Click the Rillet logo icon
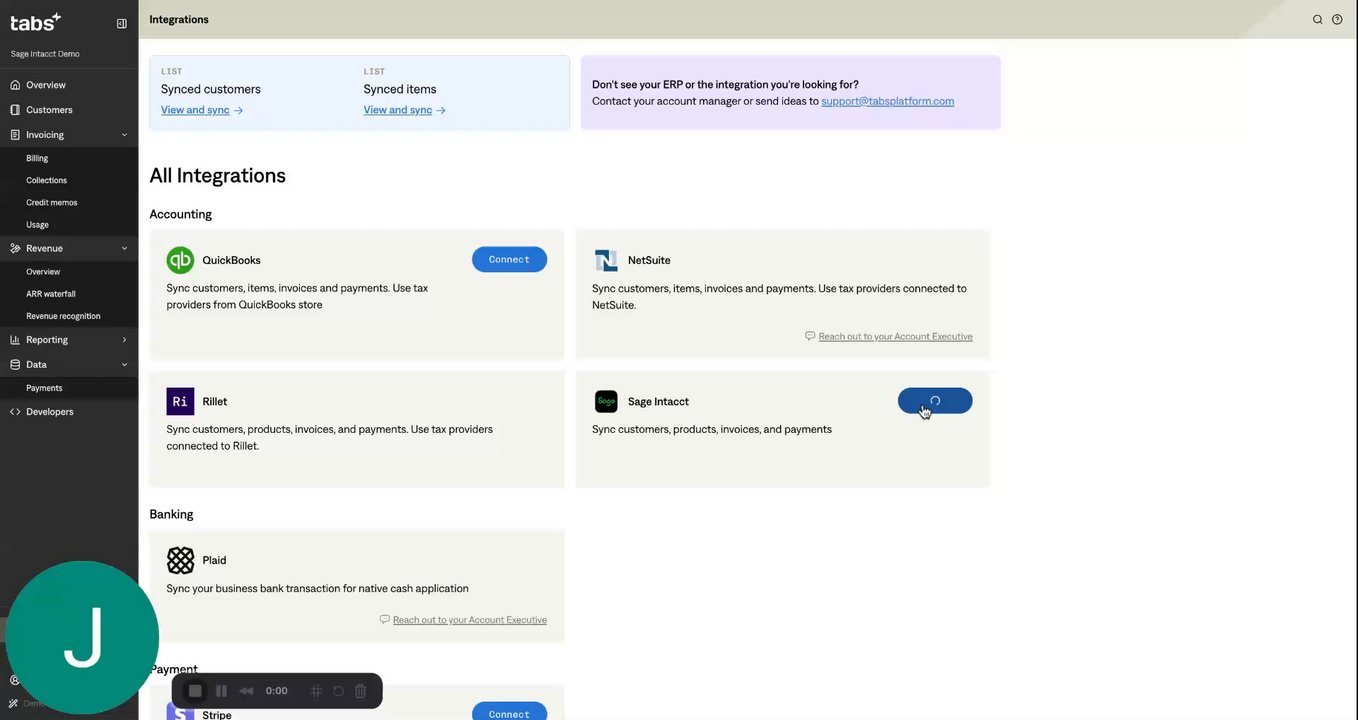The image size is (1358, 720). tap(180, 401)
